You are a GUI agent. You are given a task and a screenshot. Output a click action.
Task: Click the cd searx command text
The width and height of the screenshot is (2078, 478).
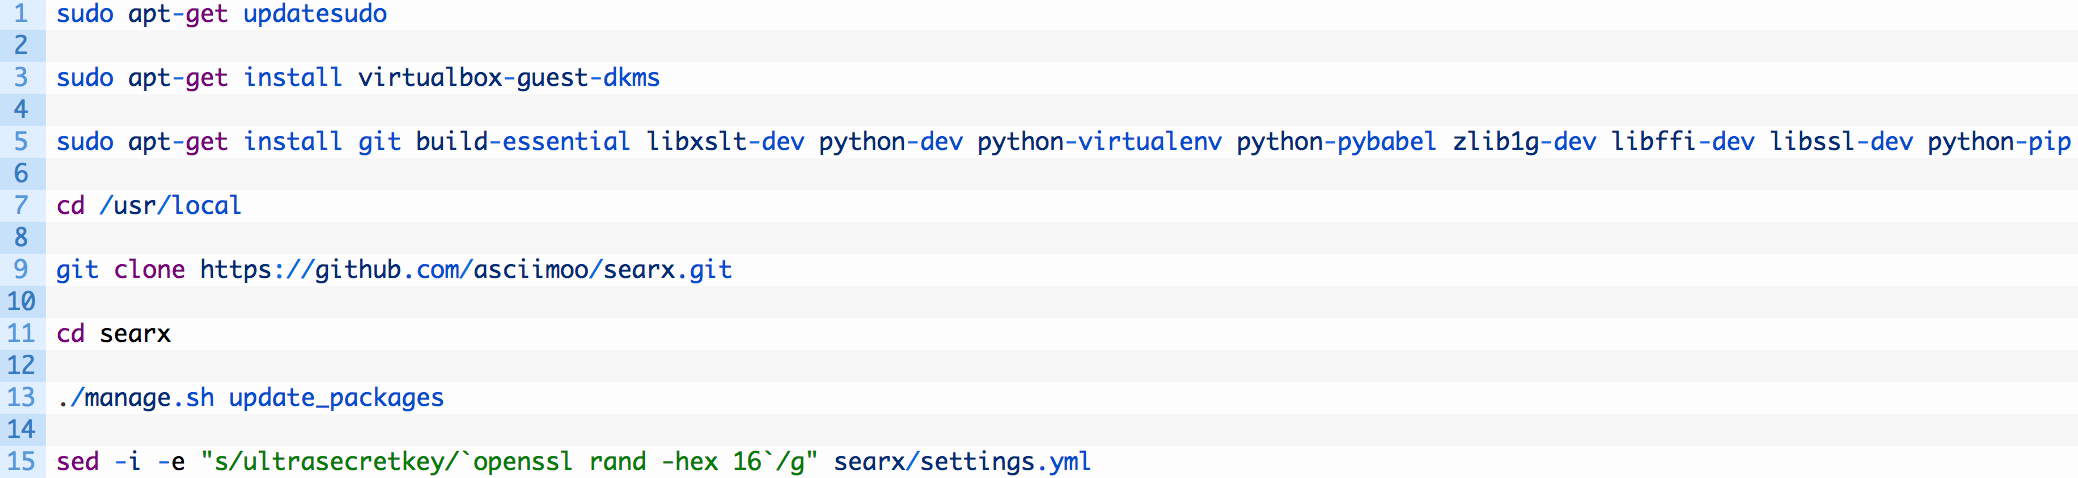tap(113, 334)
